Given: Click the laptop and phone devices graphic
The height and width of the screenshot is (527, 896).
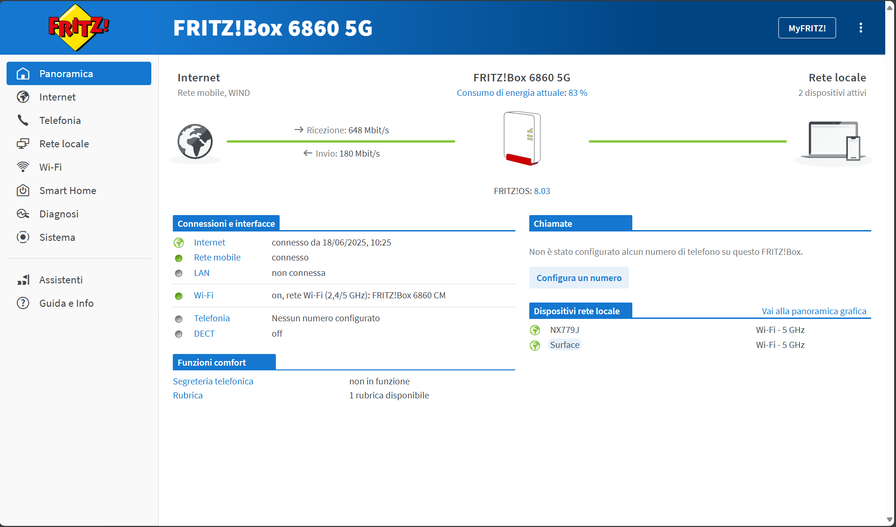Looking at the screenshot, I should tap(834, 141).
